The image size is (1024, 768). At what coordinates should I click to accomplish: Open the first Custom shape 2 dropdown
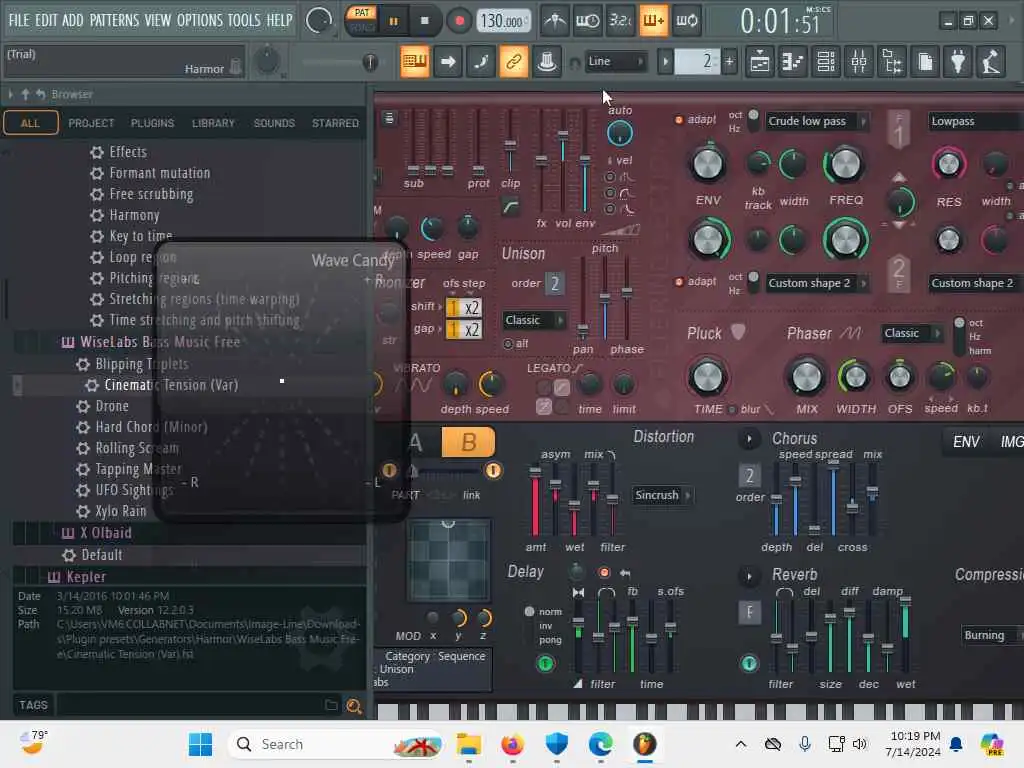click(816, 283)
